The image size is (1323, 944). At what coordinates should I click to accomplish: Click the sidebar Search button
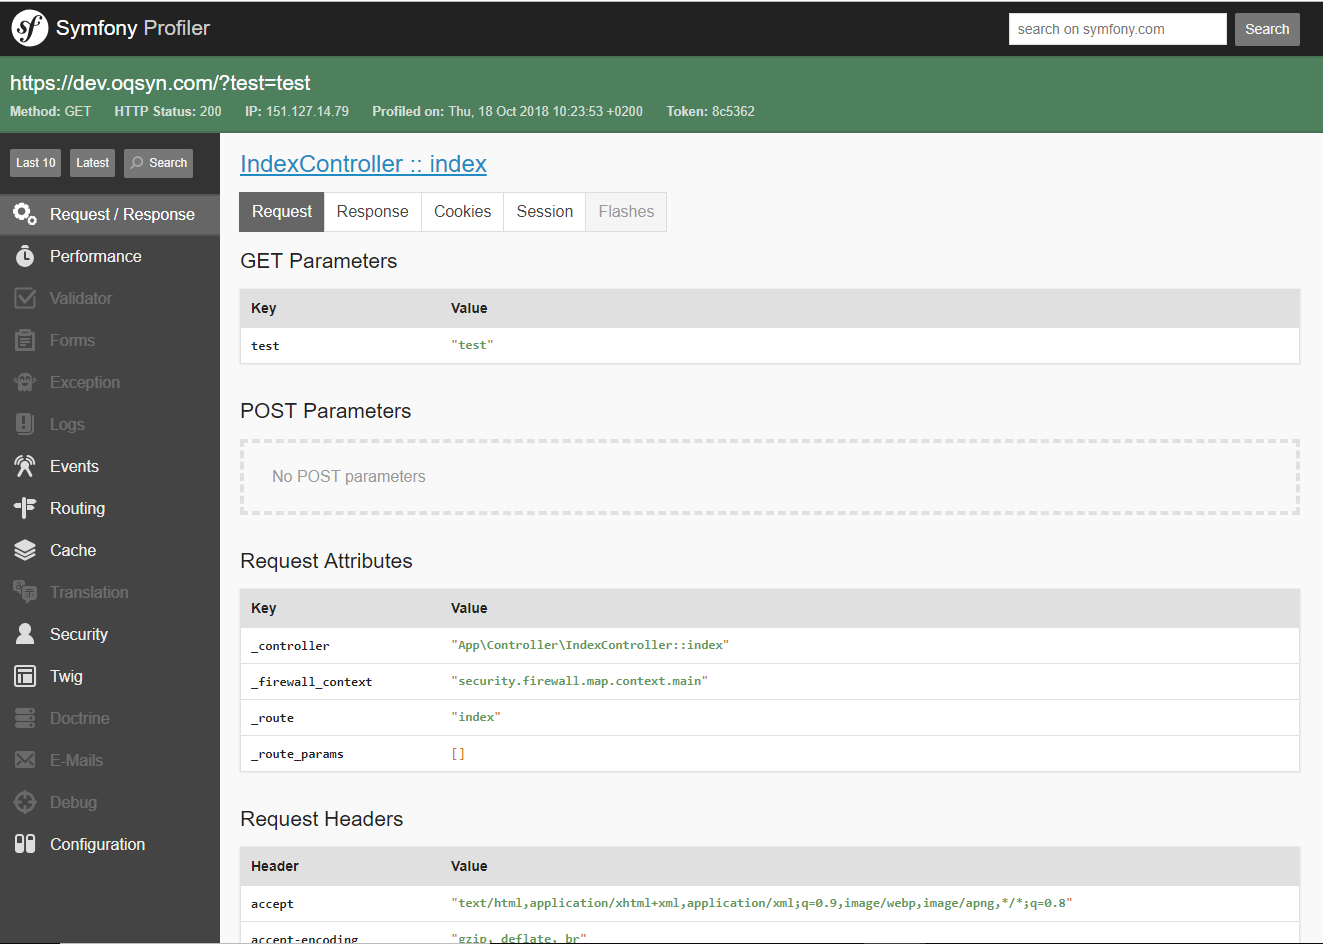[x=158, y=163]
